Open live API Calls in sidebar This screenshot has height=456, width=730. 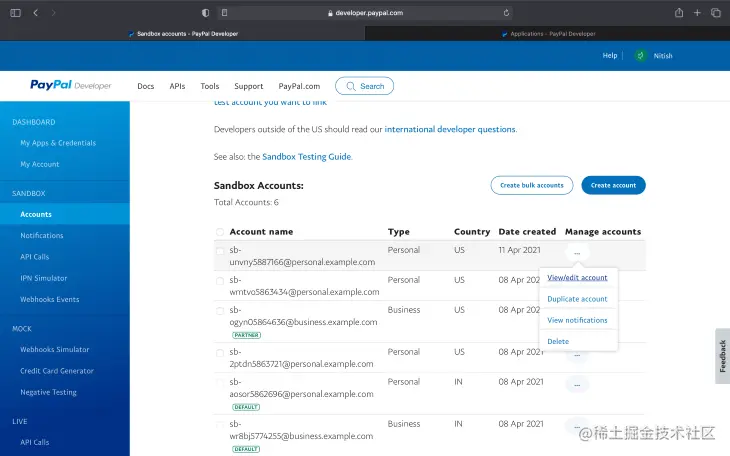[x=34, y=442]
